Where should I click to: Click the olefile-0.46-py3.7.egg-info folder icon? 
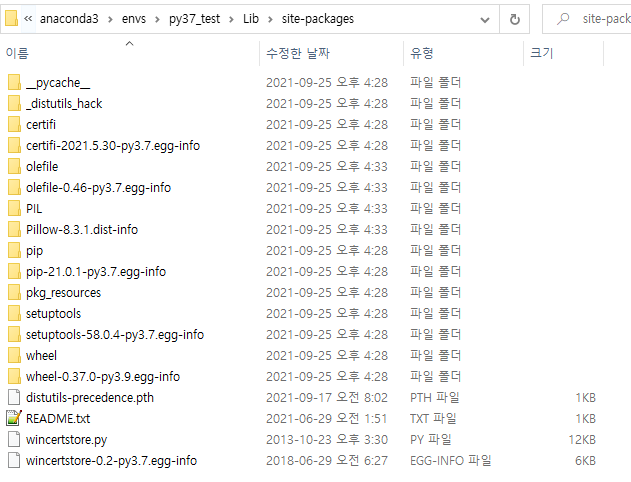pos(14,187)
